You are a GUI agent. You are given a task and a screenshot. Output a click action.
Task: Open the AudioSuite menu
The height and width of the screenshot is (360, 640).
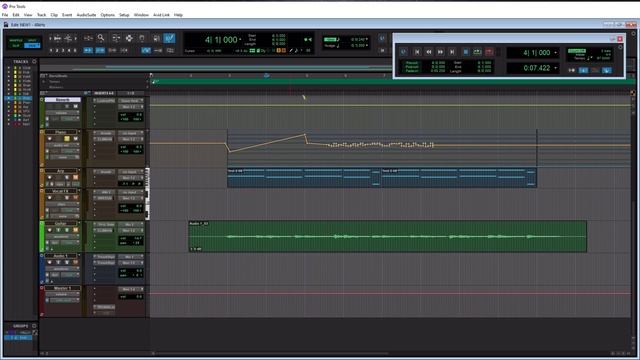pos(86,15)
